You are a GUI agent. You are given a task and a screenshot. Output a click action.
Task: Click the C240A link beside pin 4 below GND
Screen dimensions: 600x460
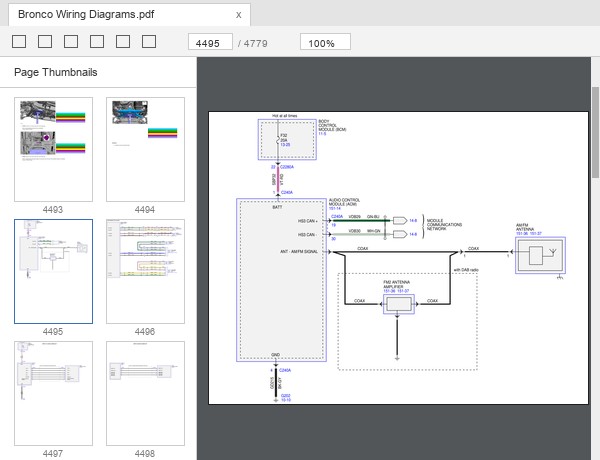(285, 370)
